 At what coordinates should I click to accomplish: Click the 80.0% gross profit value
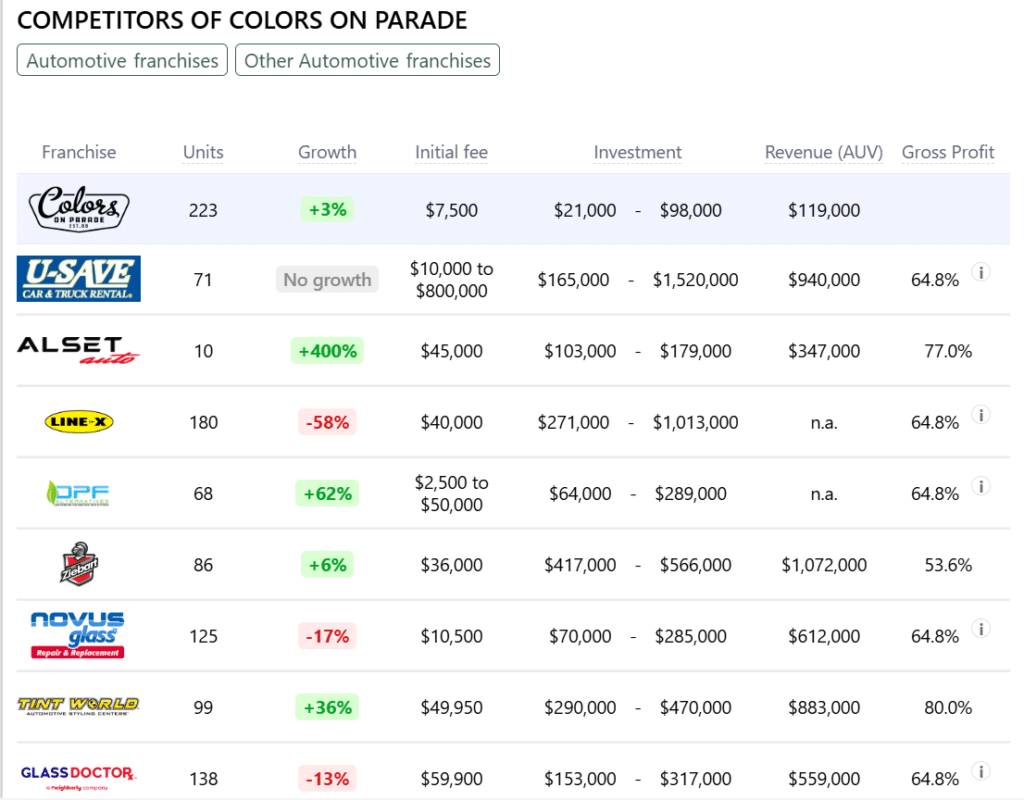click(948, 707)
